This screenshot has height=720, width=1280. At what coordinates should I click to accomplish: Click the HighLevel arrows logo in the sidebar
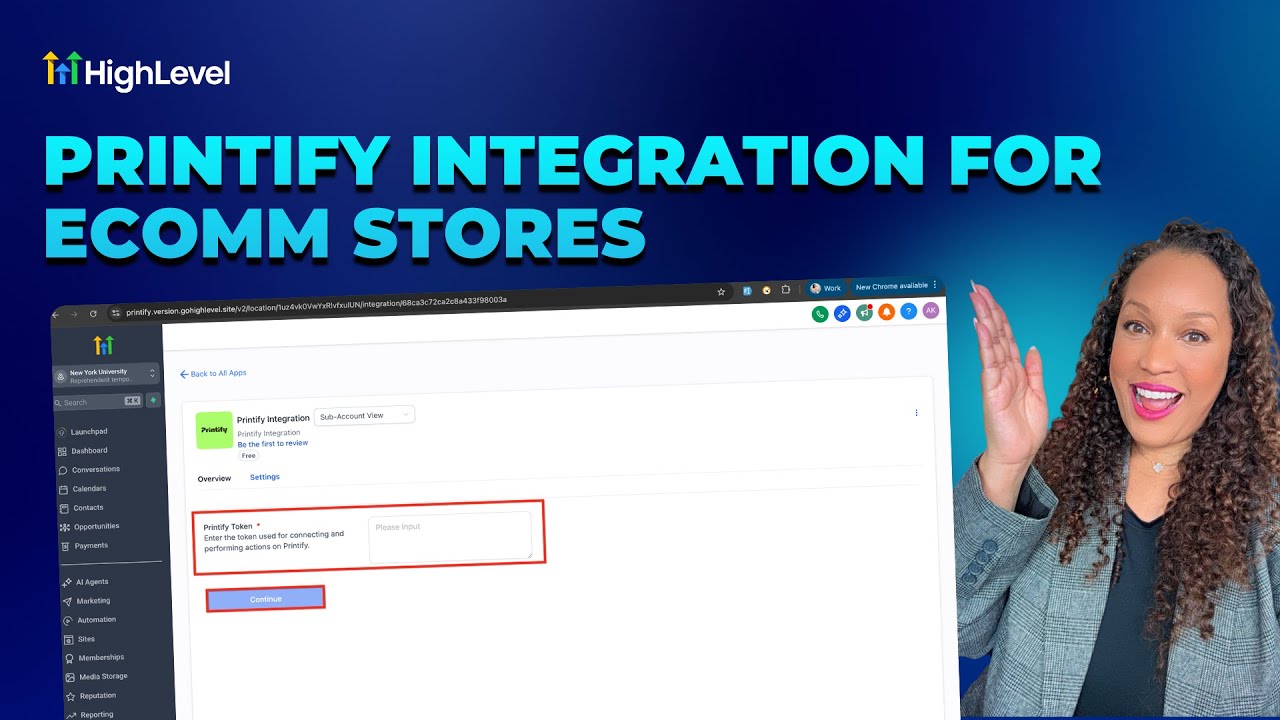tap(104, 345)
